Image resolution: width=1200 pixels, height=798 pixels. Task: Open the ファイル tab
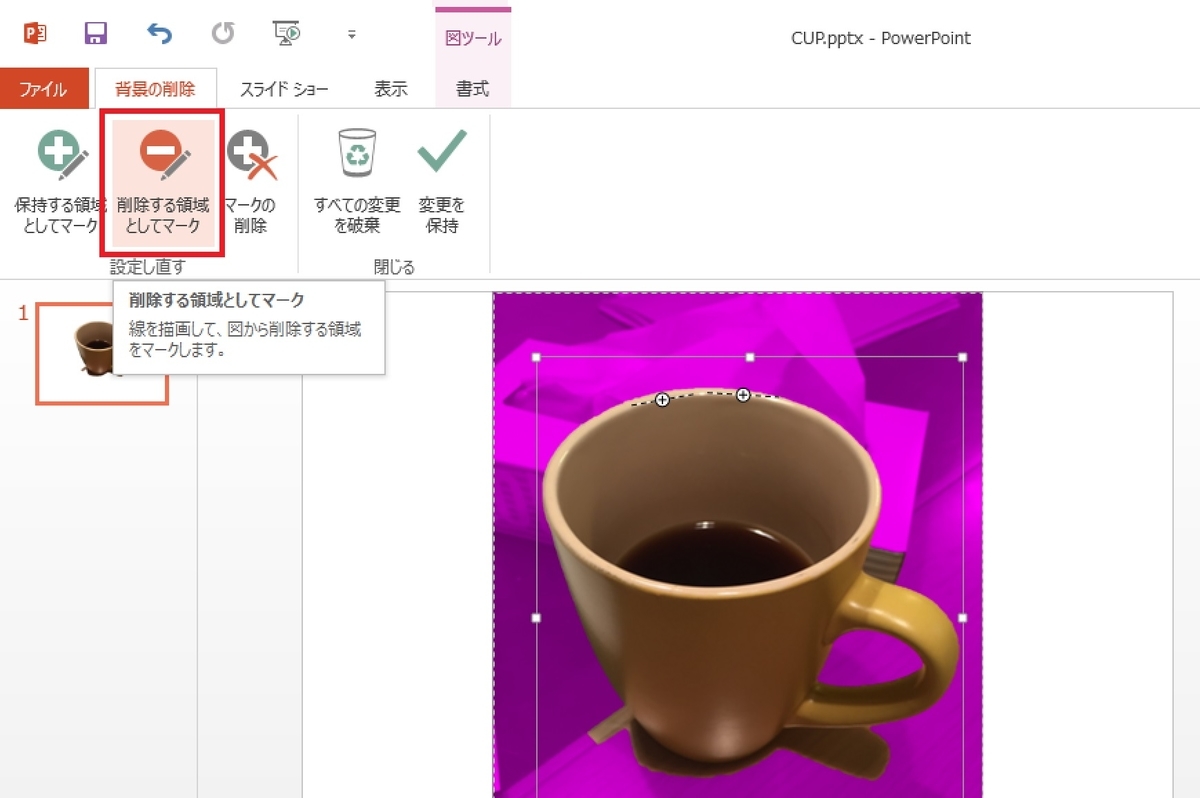(43, 89)
